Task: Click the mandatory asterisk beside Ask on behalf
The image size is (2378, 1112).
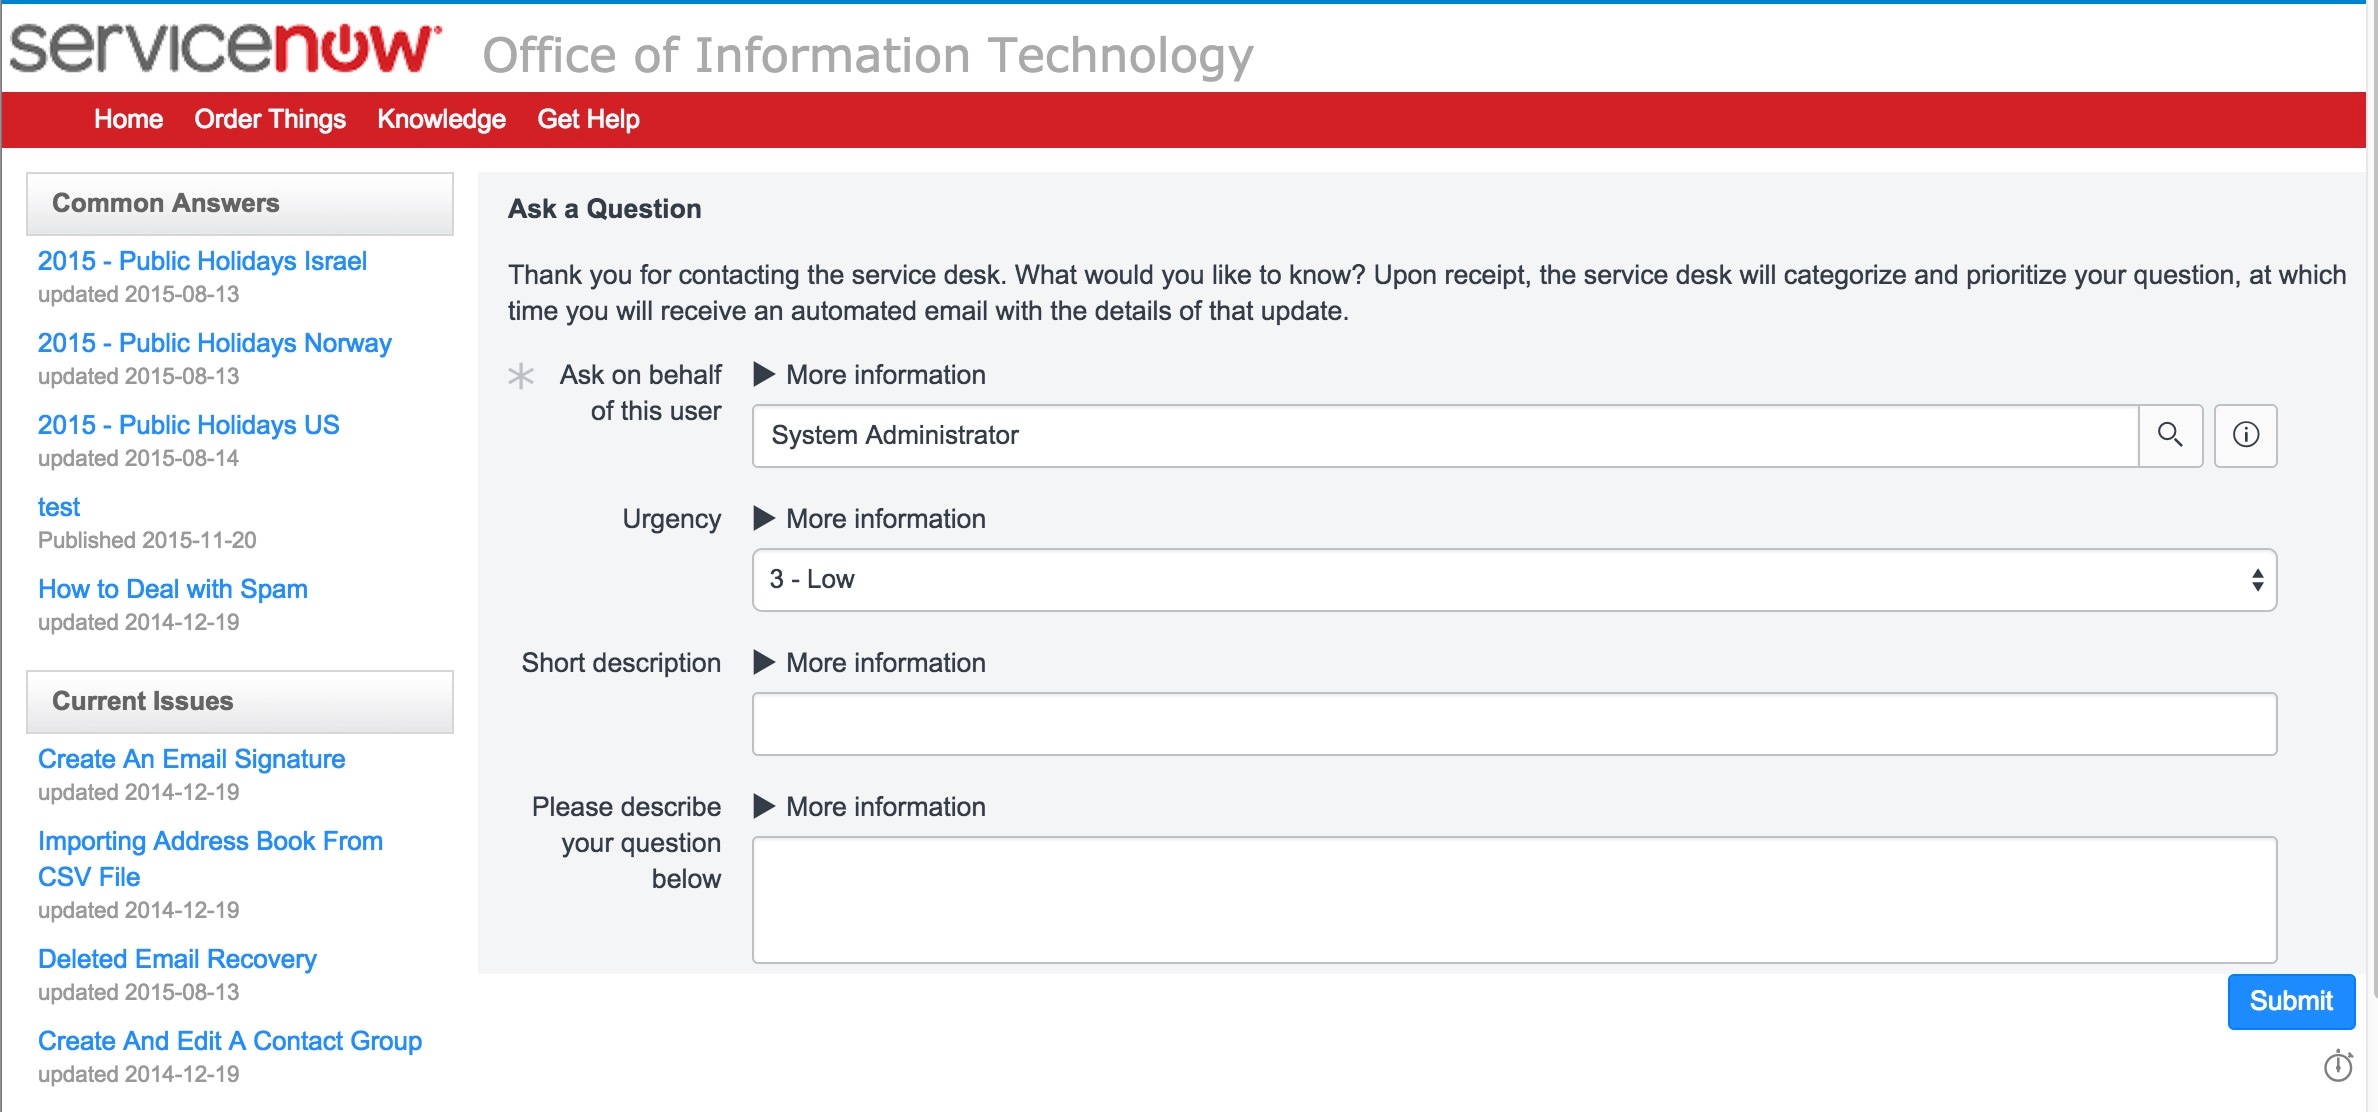Action: (521, 376)
